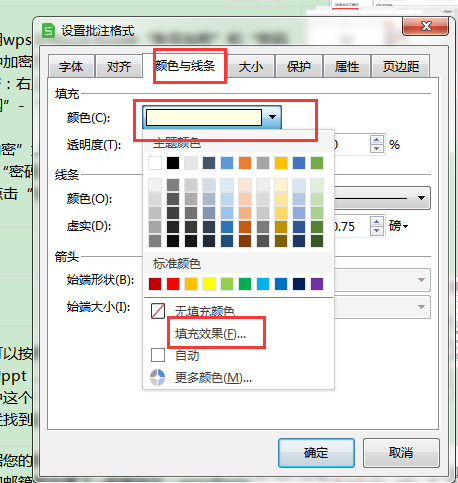Click the No Fill Color slash icon
Viewport: 458px width, 483px height.
[158, 311]
